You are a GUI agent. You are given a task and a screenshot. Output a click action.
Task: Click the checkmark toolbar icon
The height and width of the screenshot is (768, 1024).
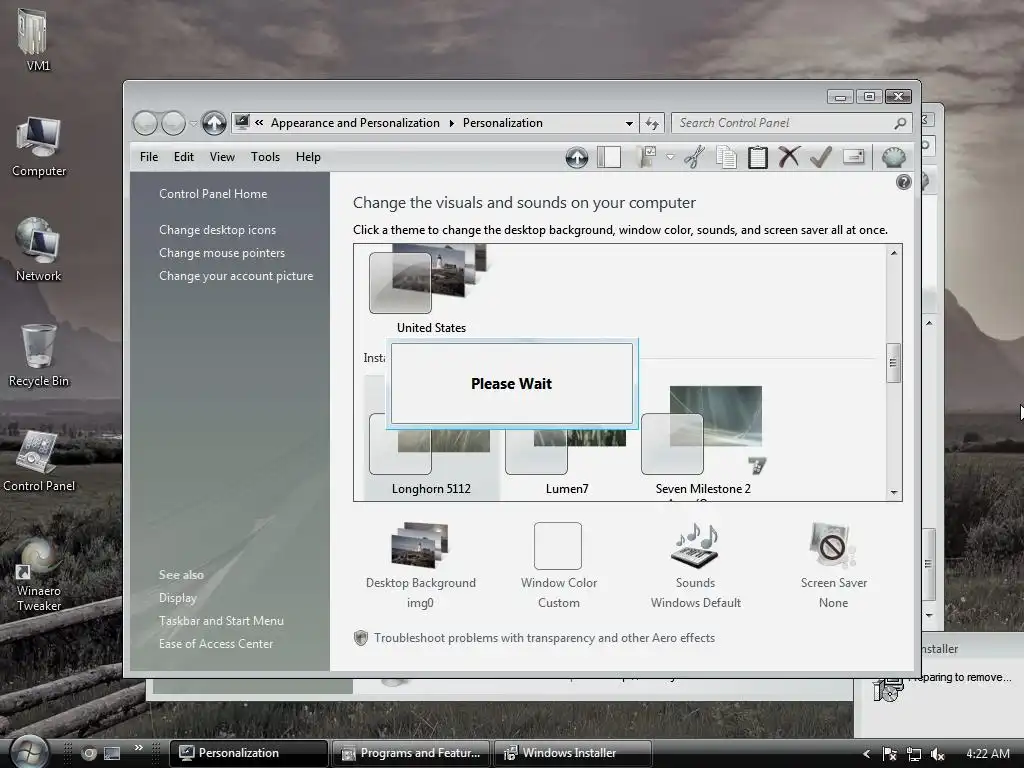[821, 157]
